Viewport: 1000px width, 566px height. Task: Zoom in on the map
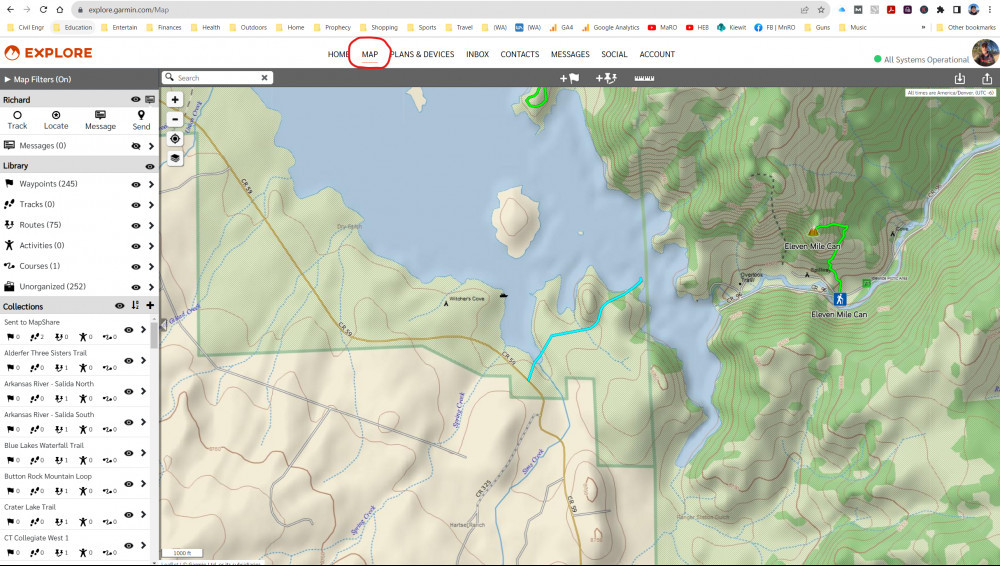175,100
